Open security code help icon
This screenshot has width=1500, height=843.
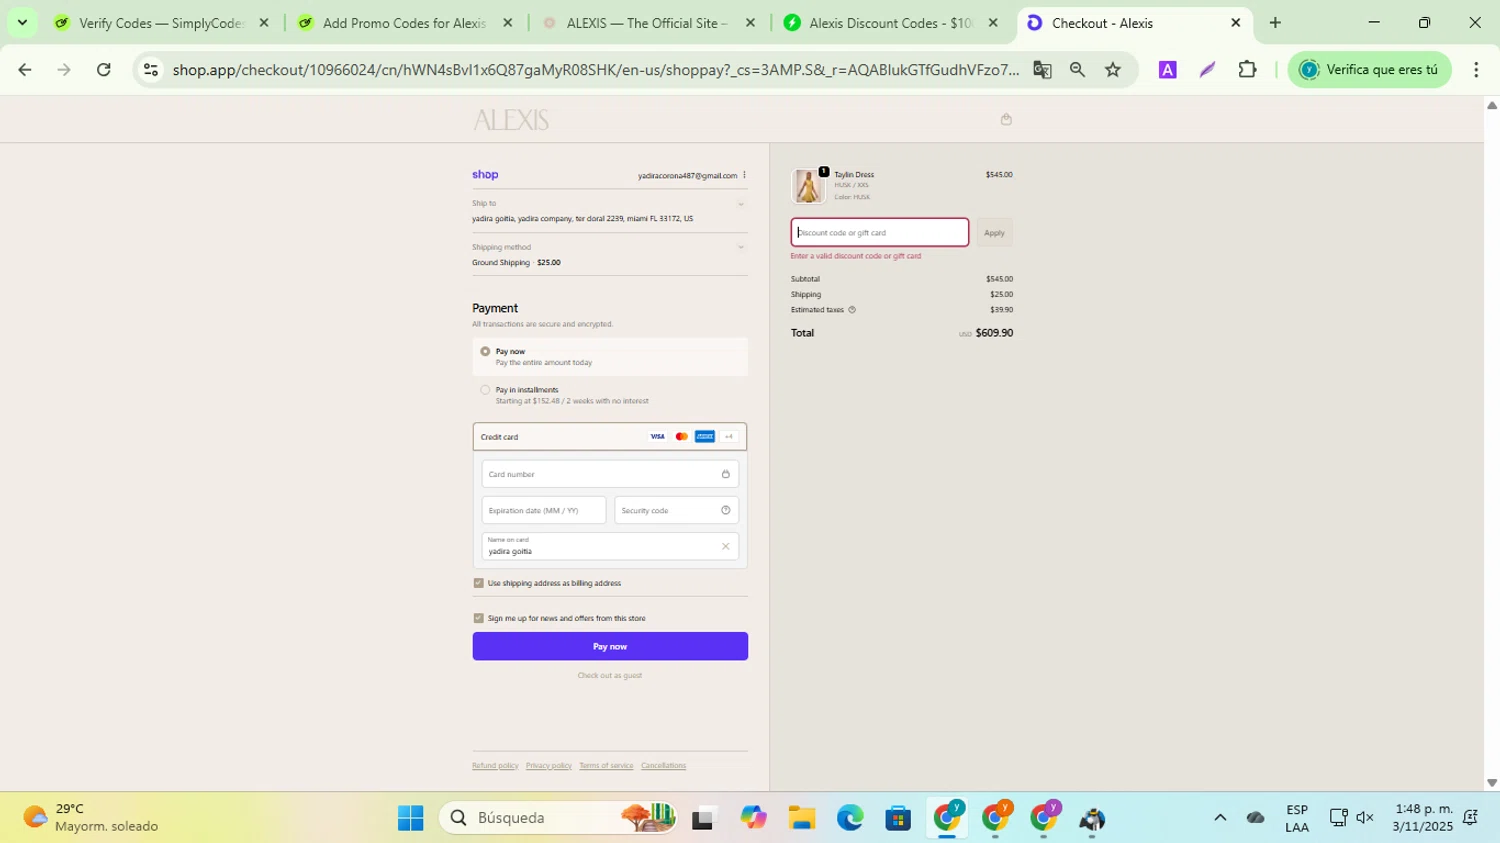pos(726,510)
